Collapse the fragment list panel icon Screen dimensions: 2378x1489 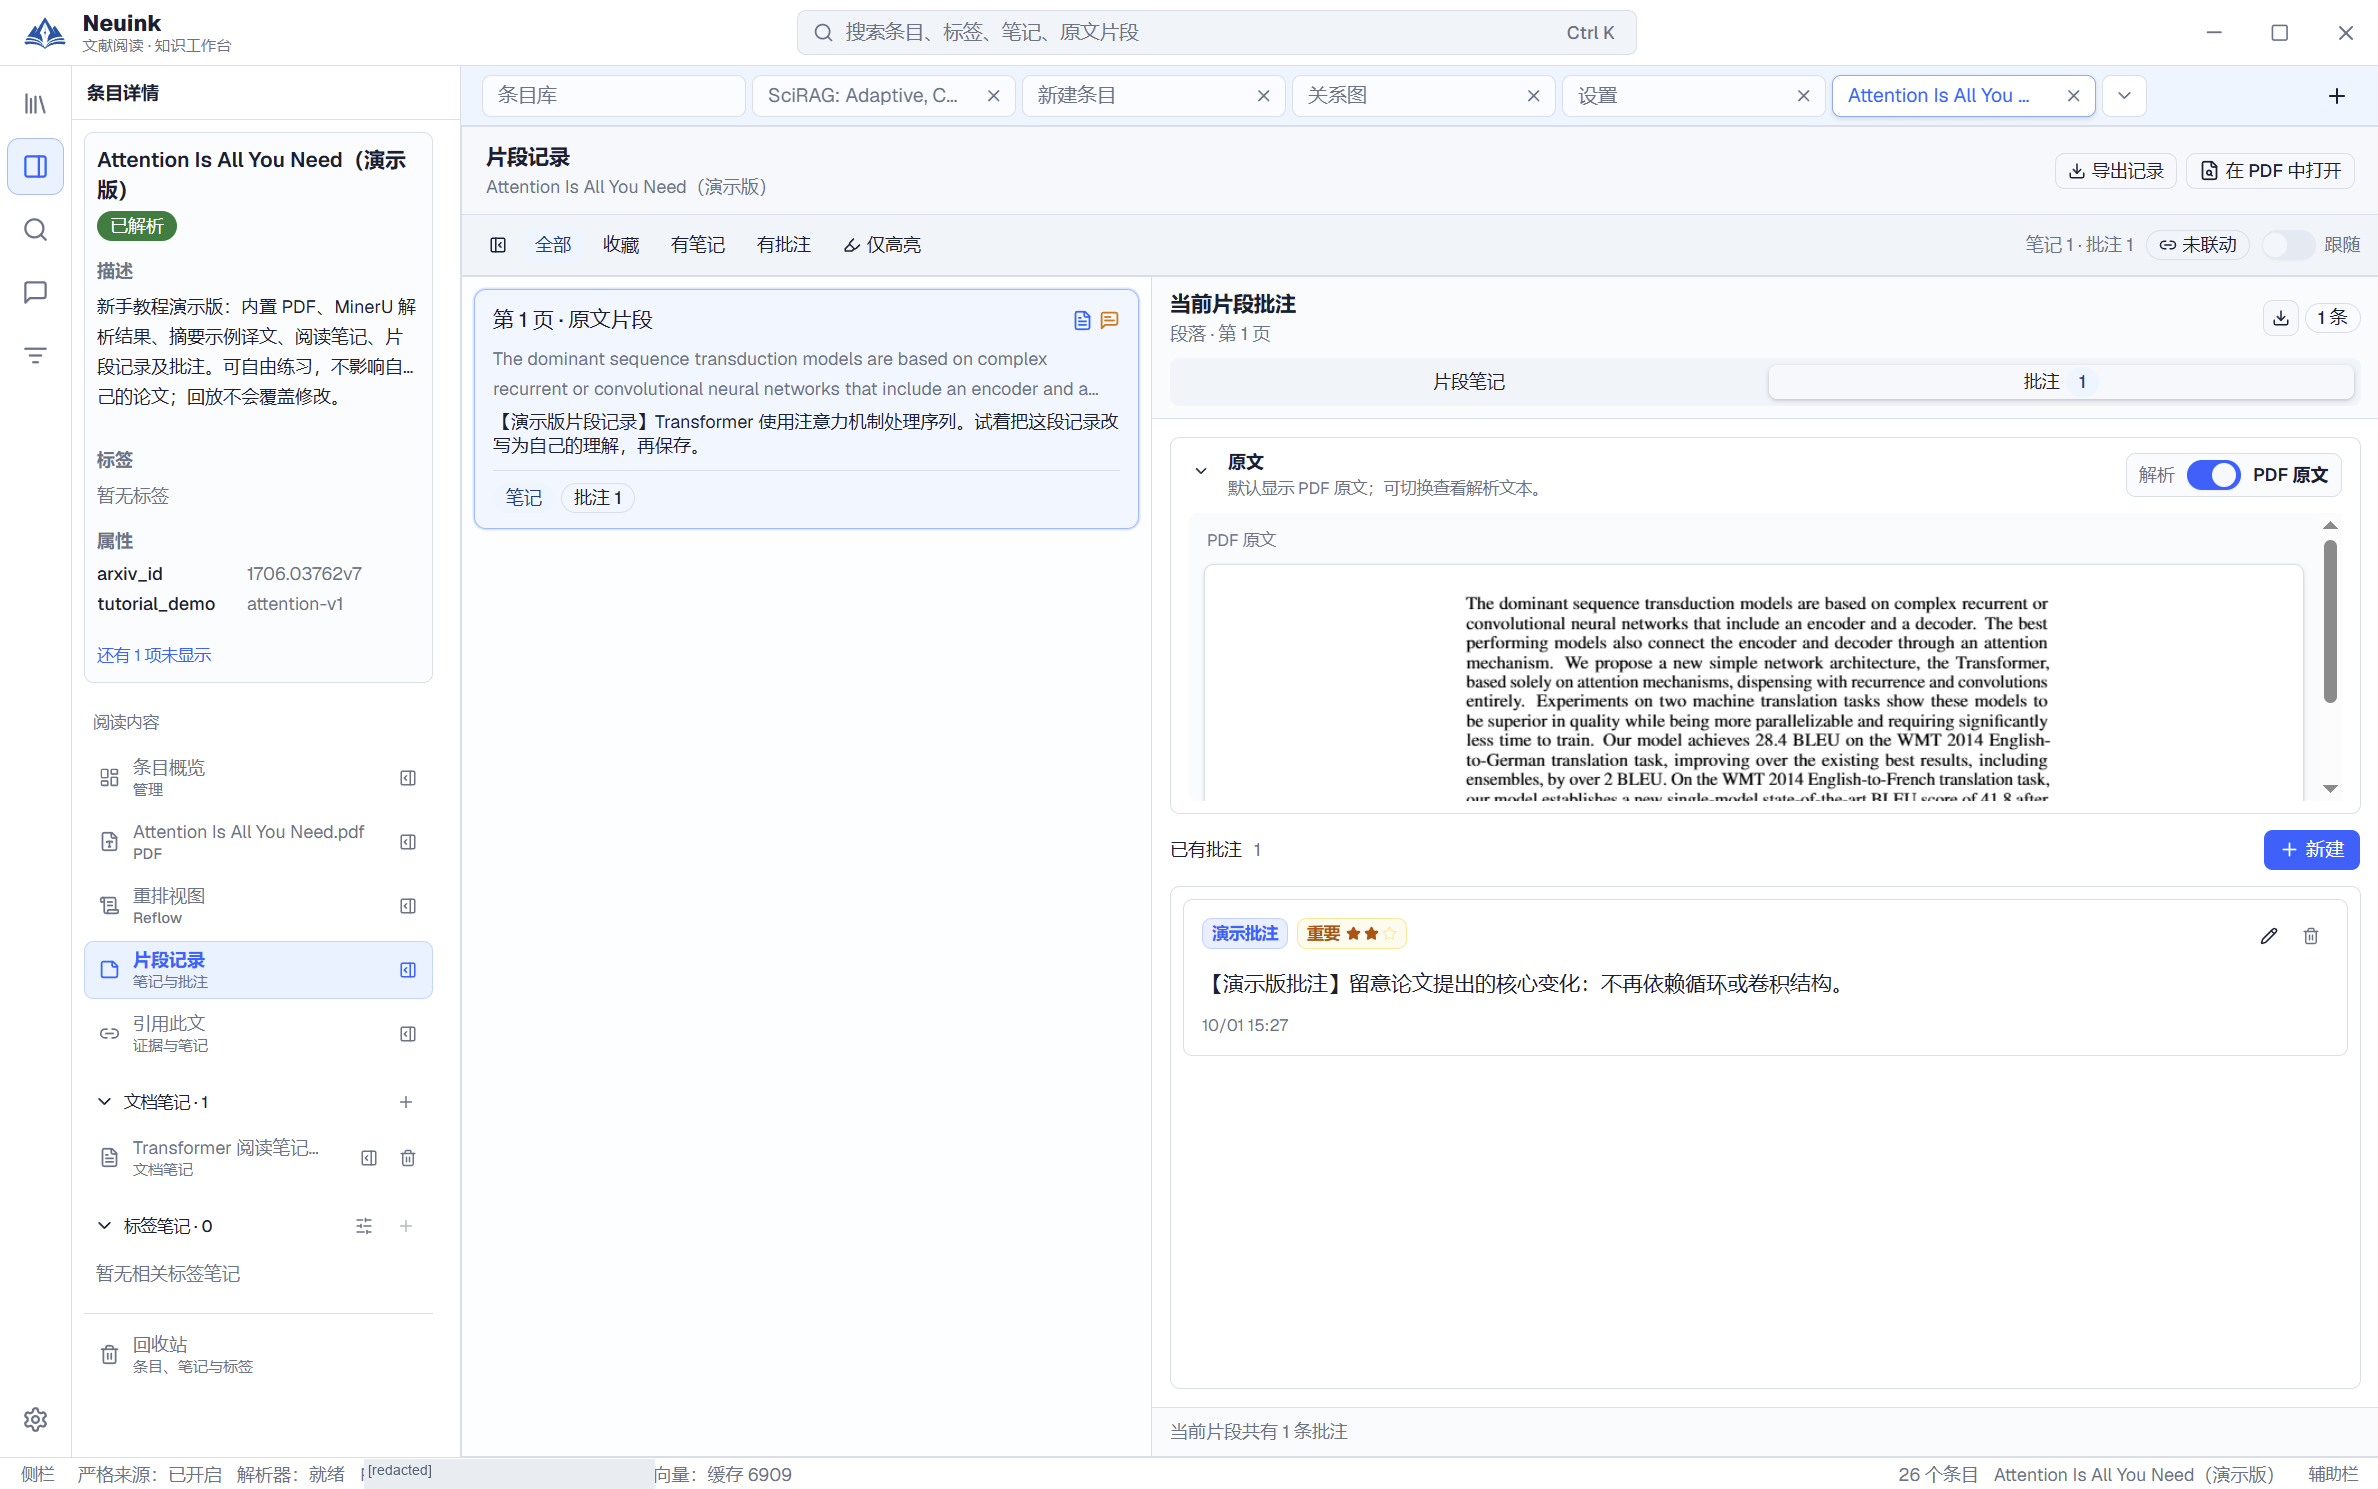click(498, 245)
